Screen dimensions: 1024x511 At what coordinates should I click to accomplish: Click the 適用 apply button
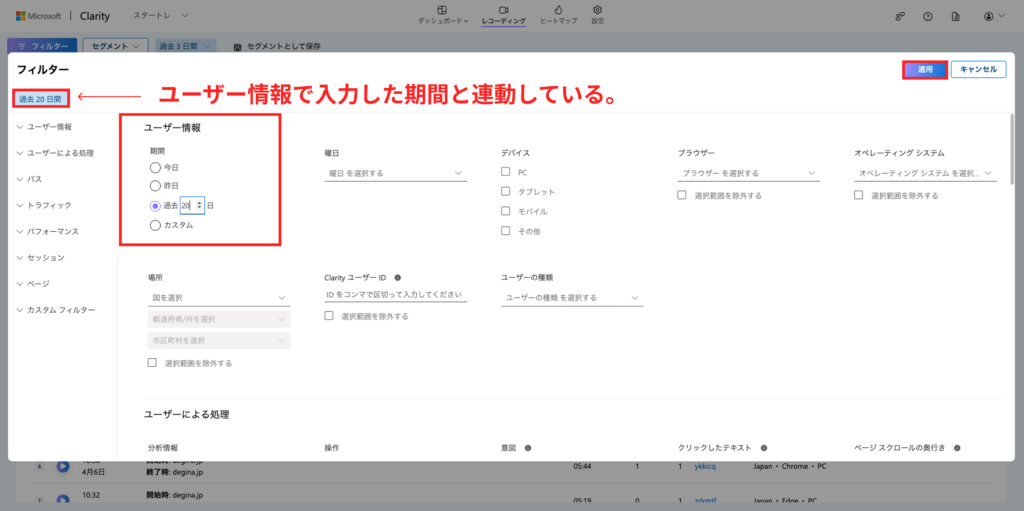[x=925, y=69]
